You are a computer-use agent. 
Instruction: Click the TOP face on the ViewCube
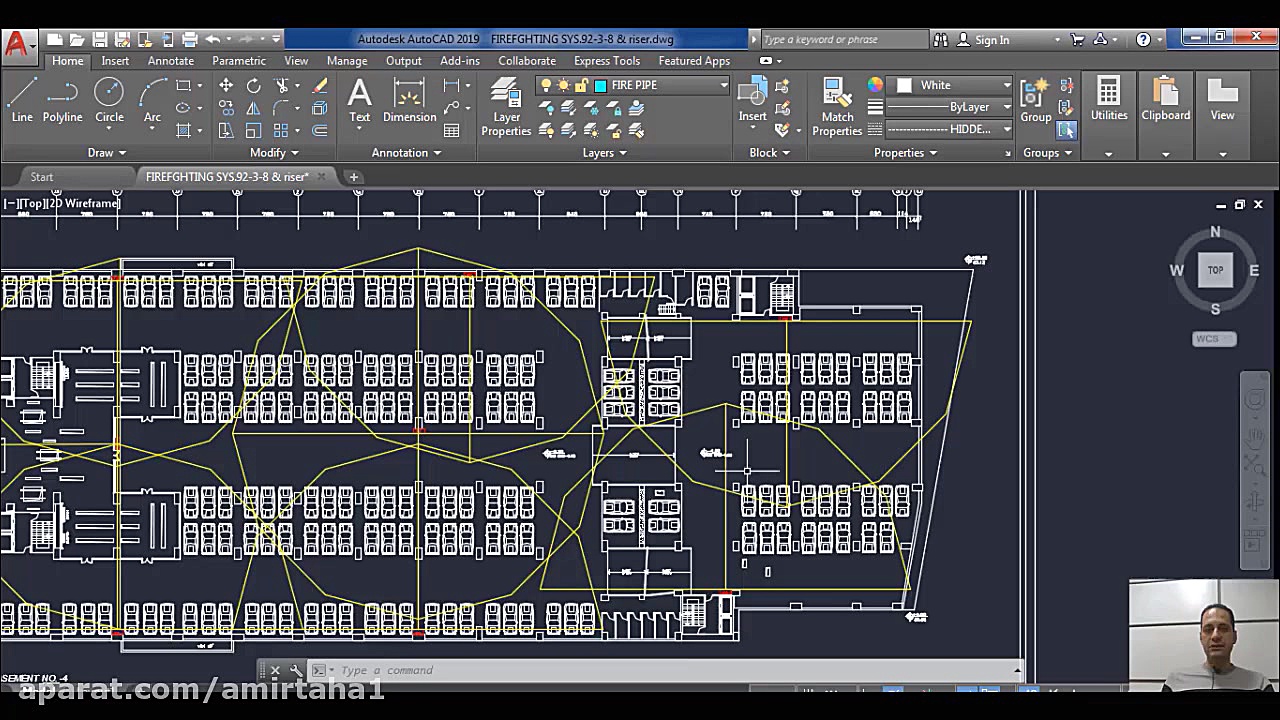pos(1215,270)
